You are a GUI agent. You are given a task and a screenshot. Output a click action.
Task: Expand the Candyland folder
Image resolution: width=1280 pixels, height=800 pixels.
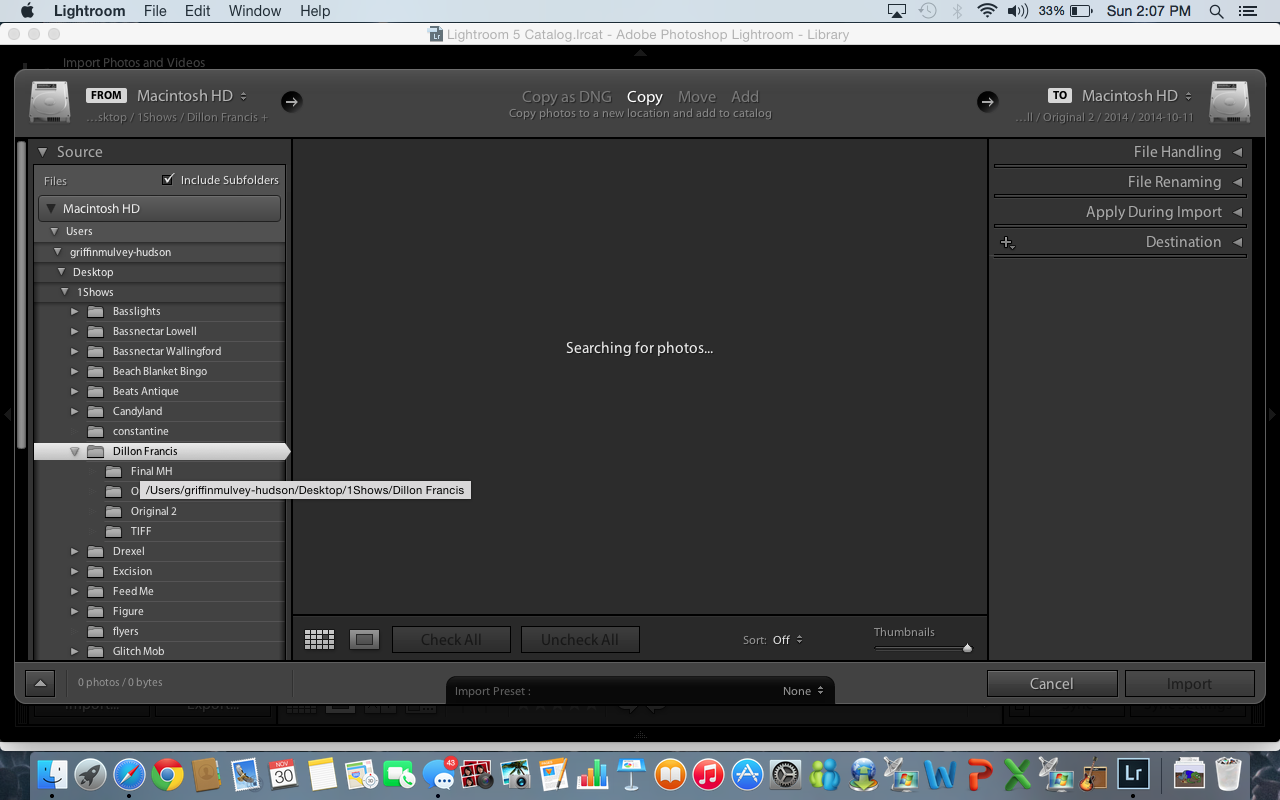[x=74, y=411]
